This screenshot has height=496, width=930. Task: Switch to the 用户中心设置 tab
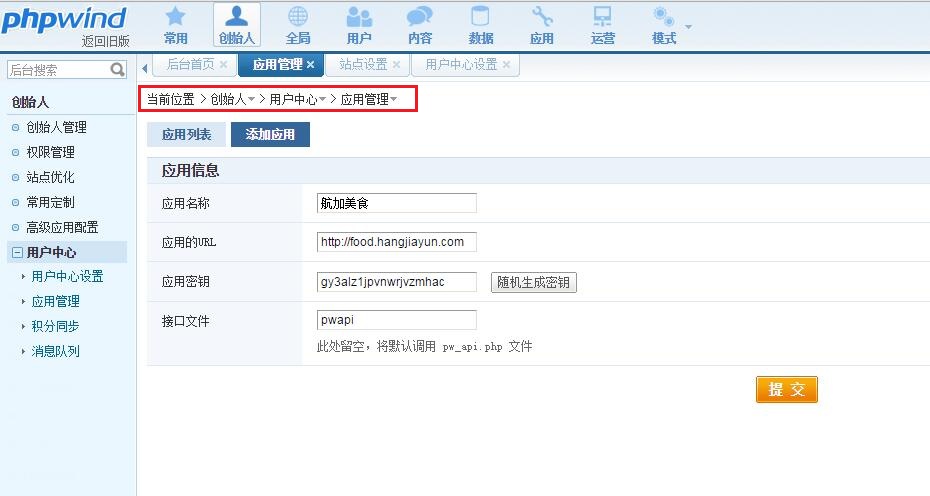coord(461,64)
